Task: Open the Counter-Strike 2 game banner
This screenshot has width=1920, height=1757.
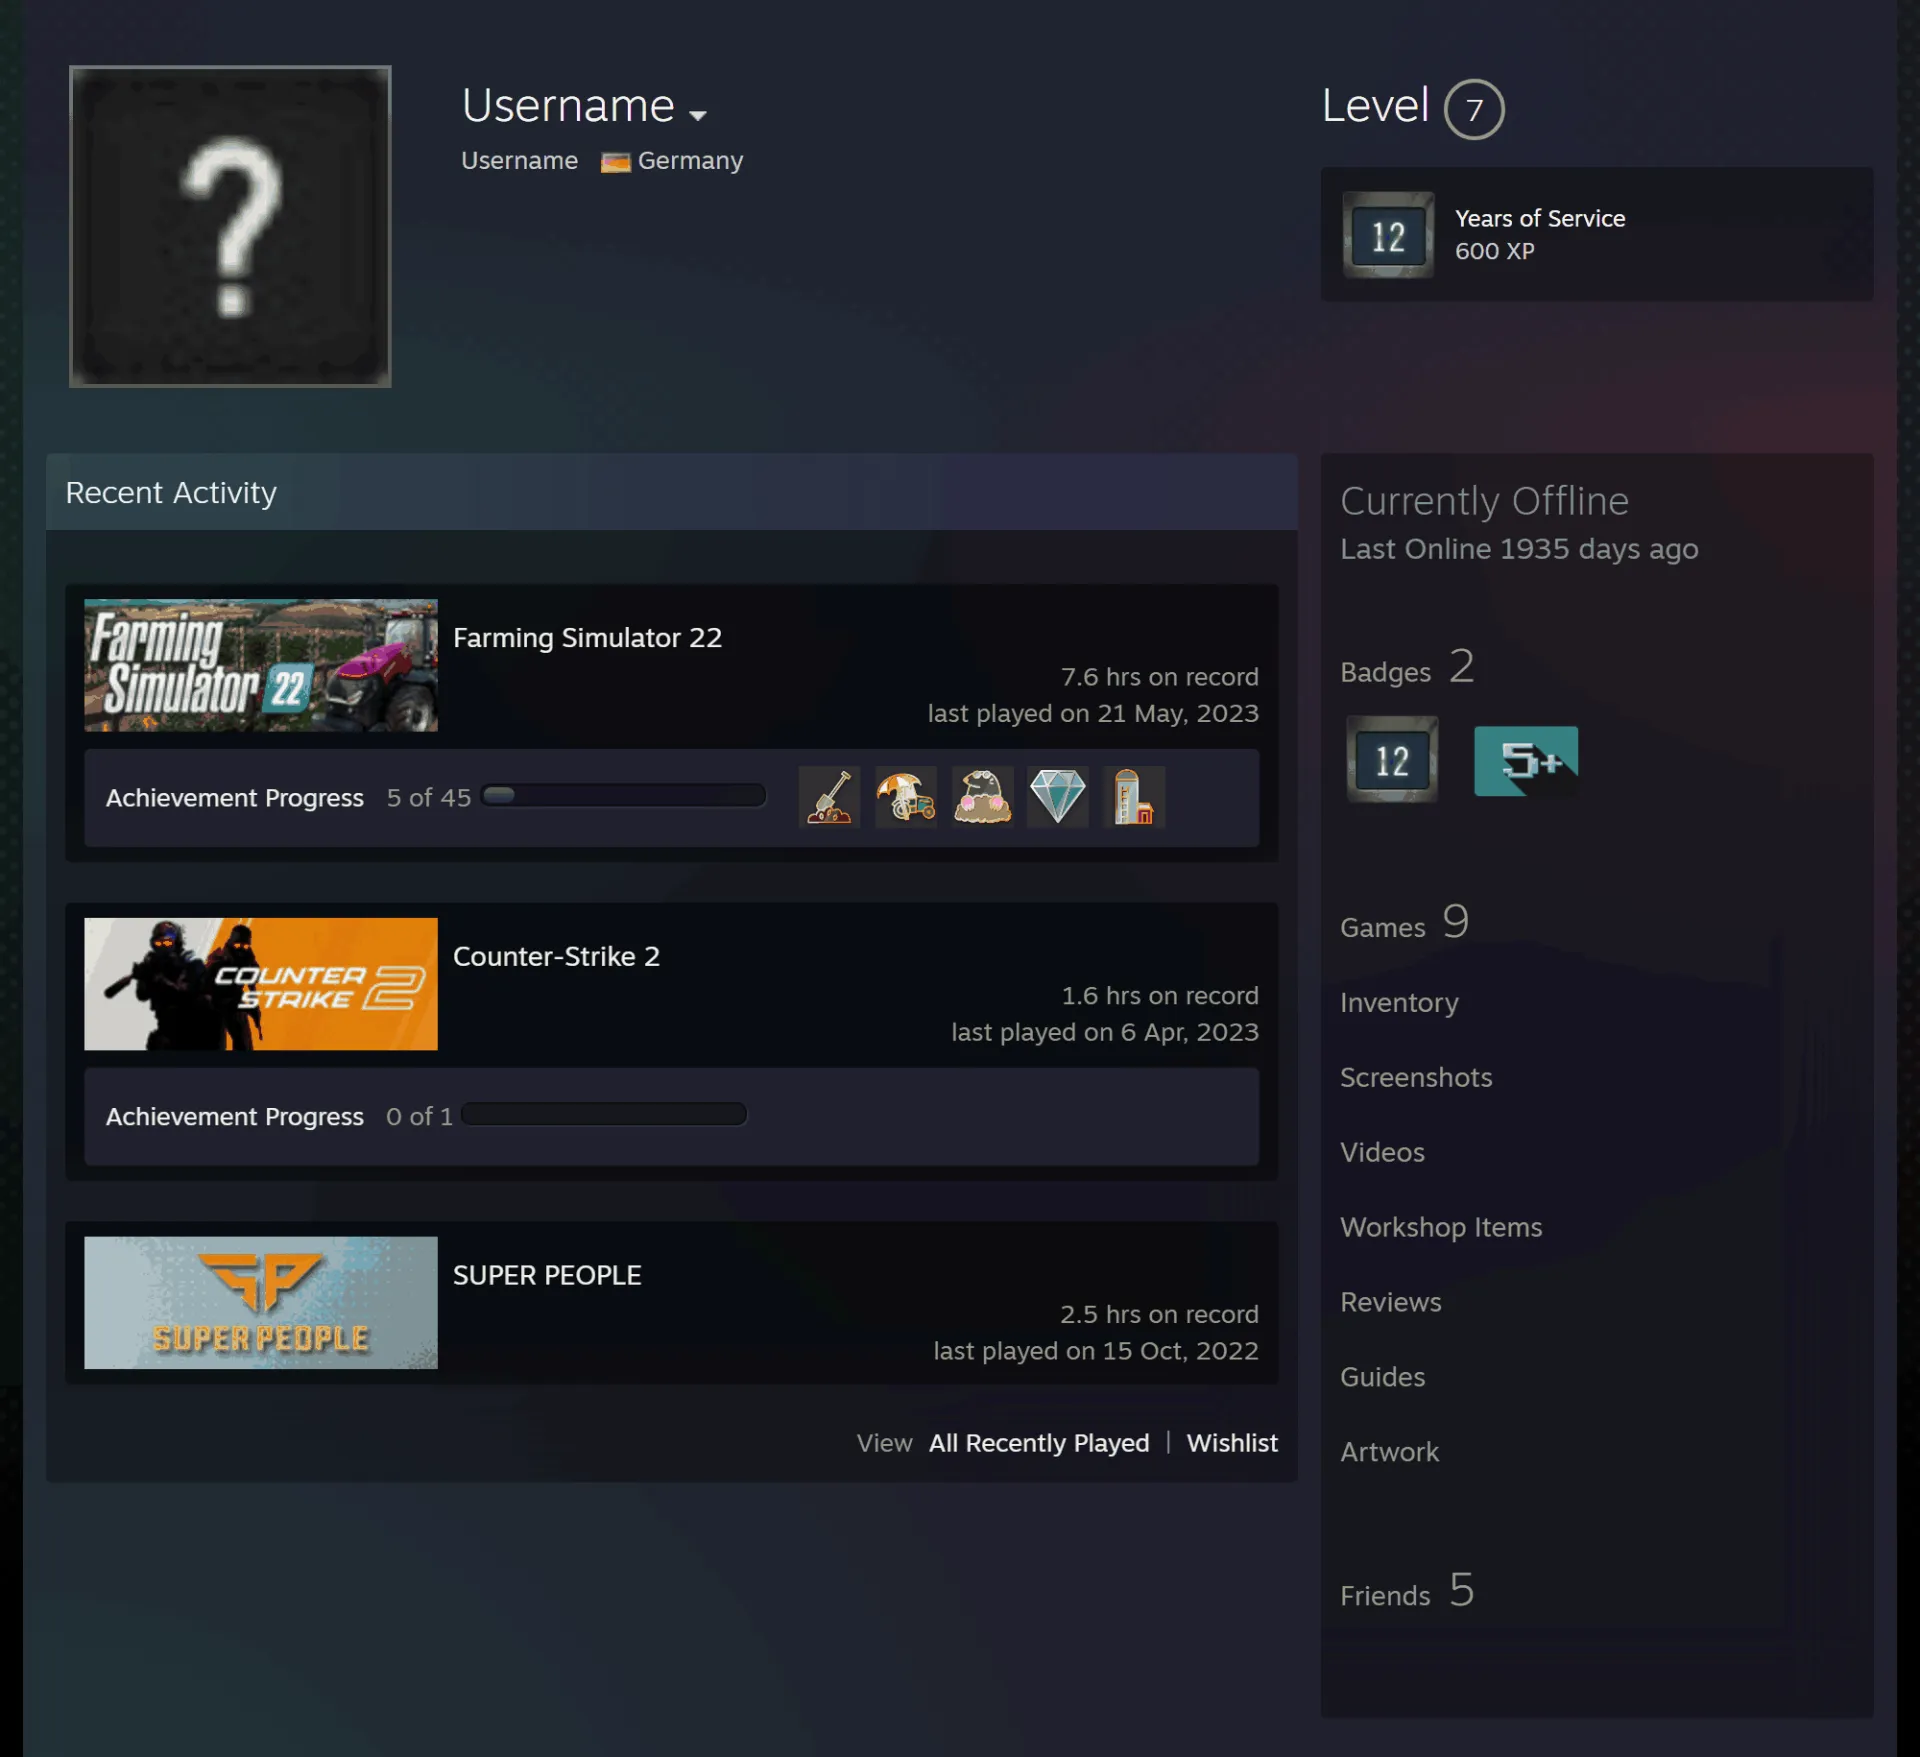Action: click(x=261, y=984)
